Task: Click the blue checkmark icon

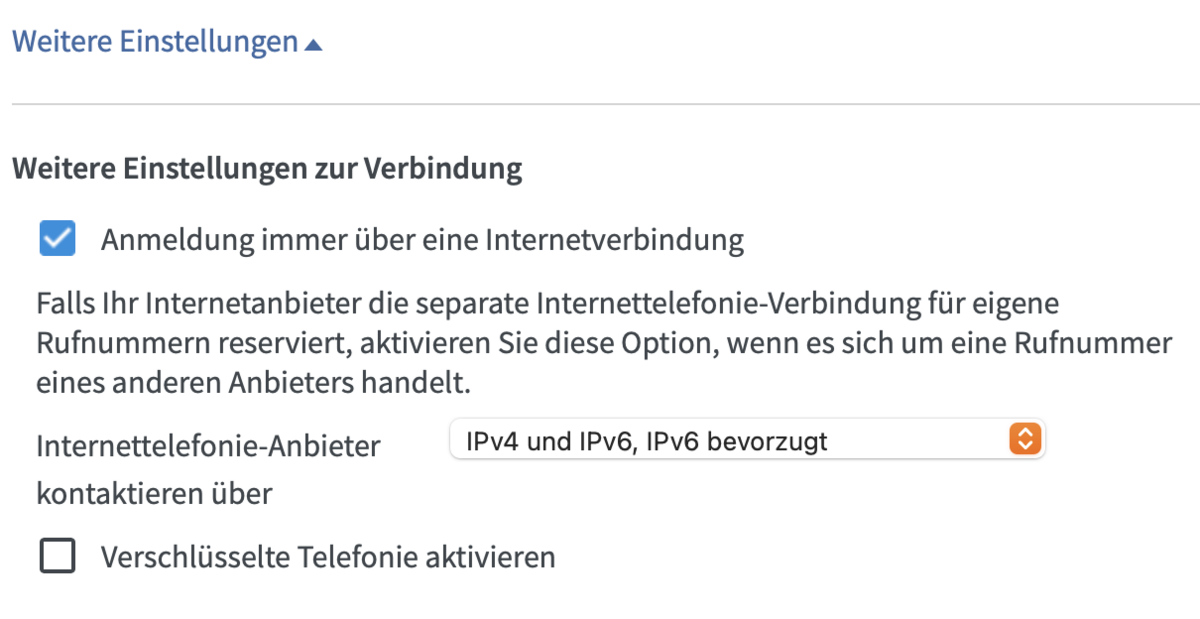Action: pos(57,240)
